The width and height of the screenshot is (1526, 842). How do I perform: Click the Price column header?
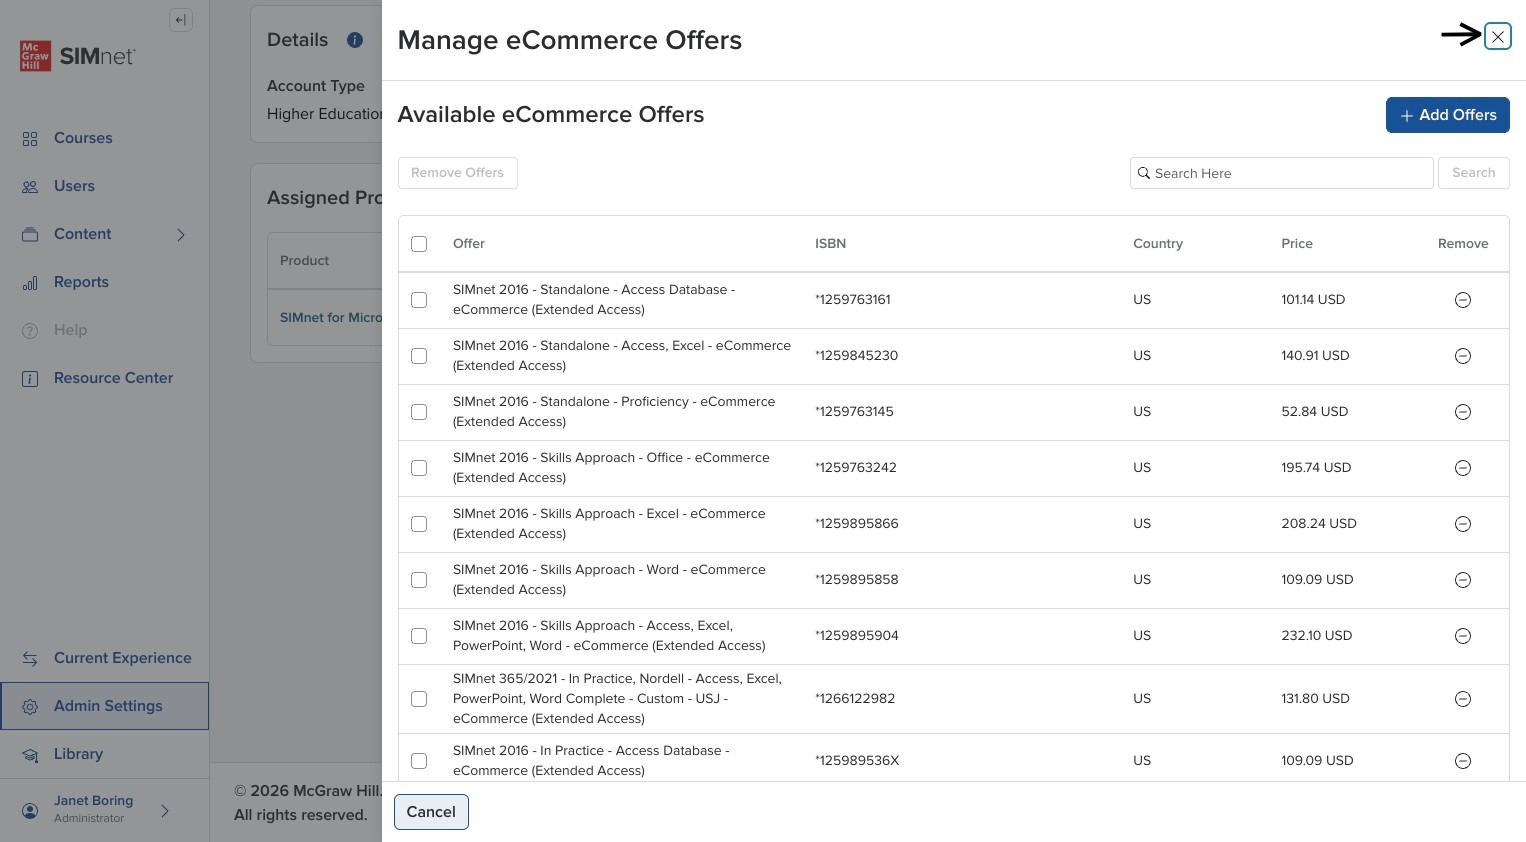click(1297, 244)
